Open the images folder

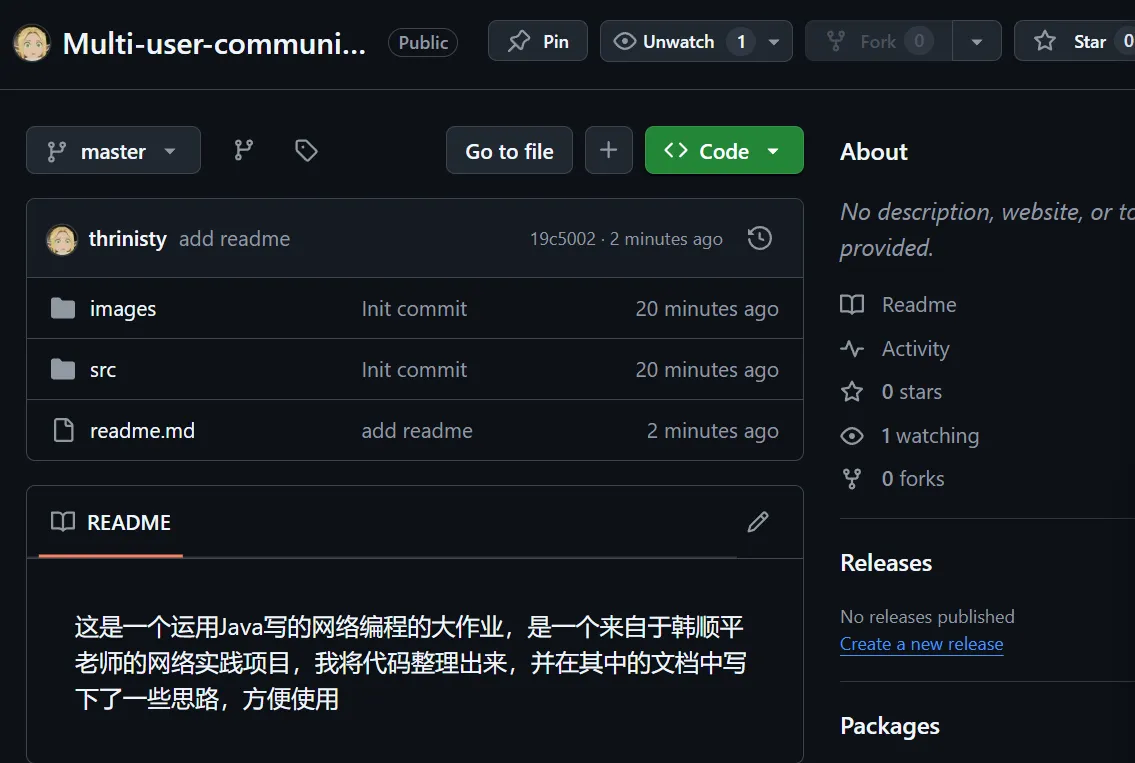tap(122, 309)
